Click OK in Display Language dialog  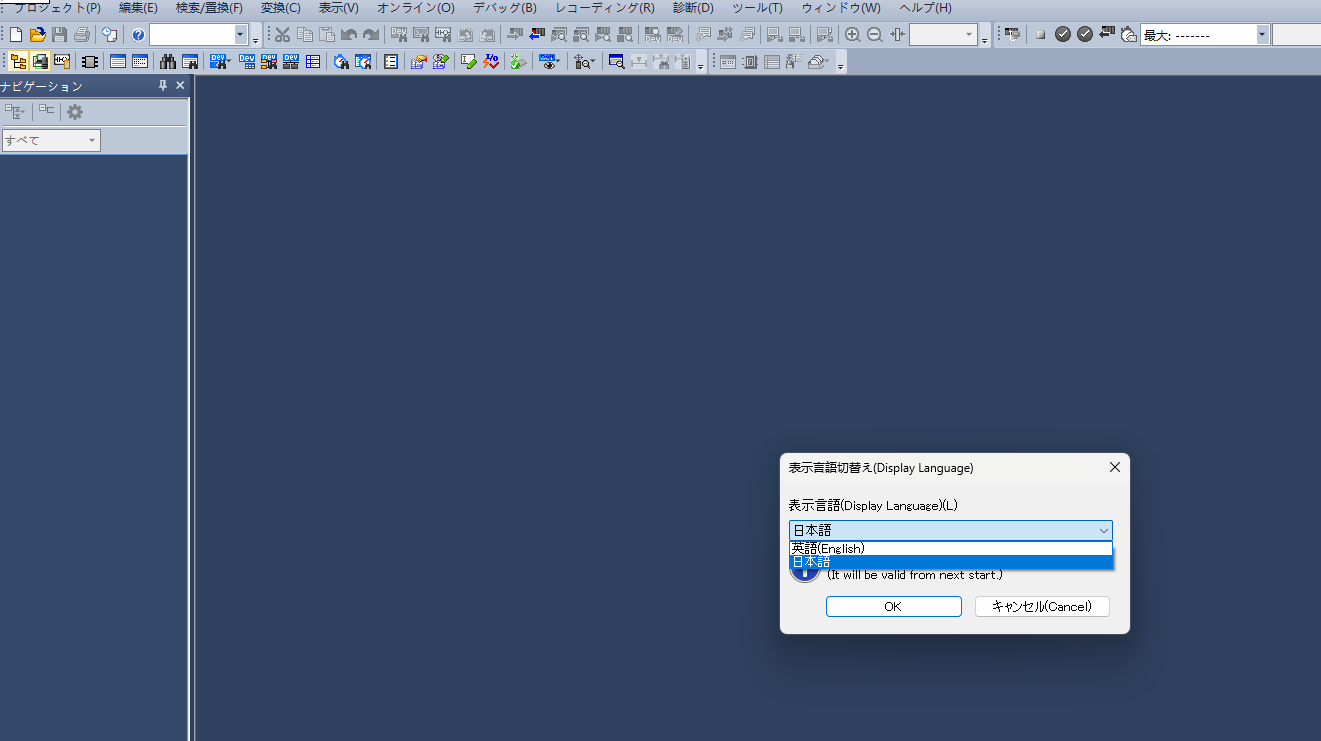(893, 607)
